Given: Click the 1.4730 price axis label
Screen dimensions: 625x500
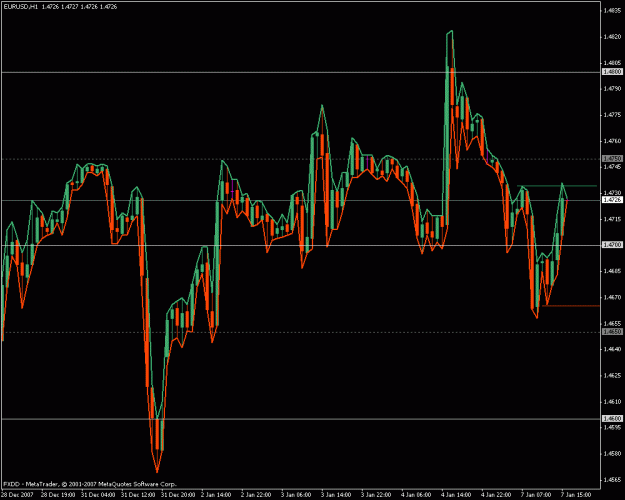Looking at the screenshot, I should pos(612,193).
